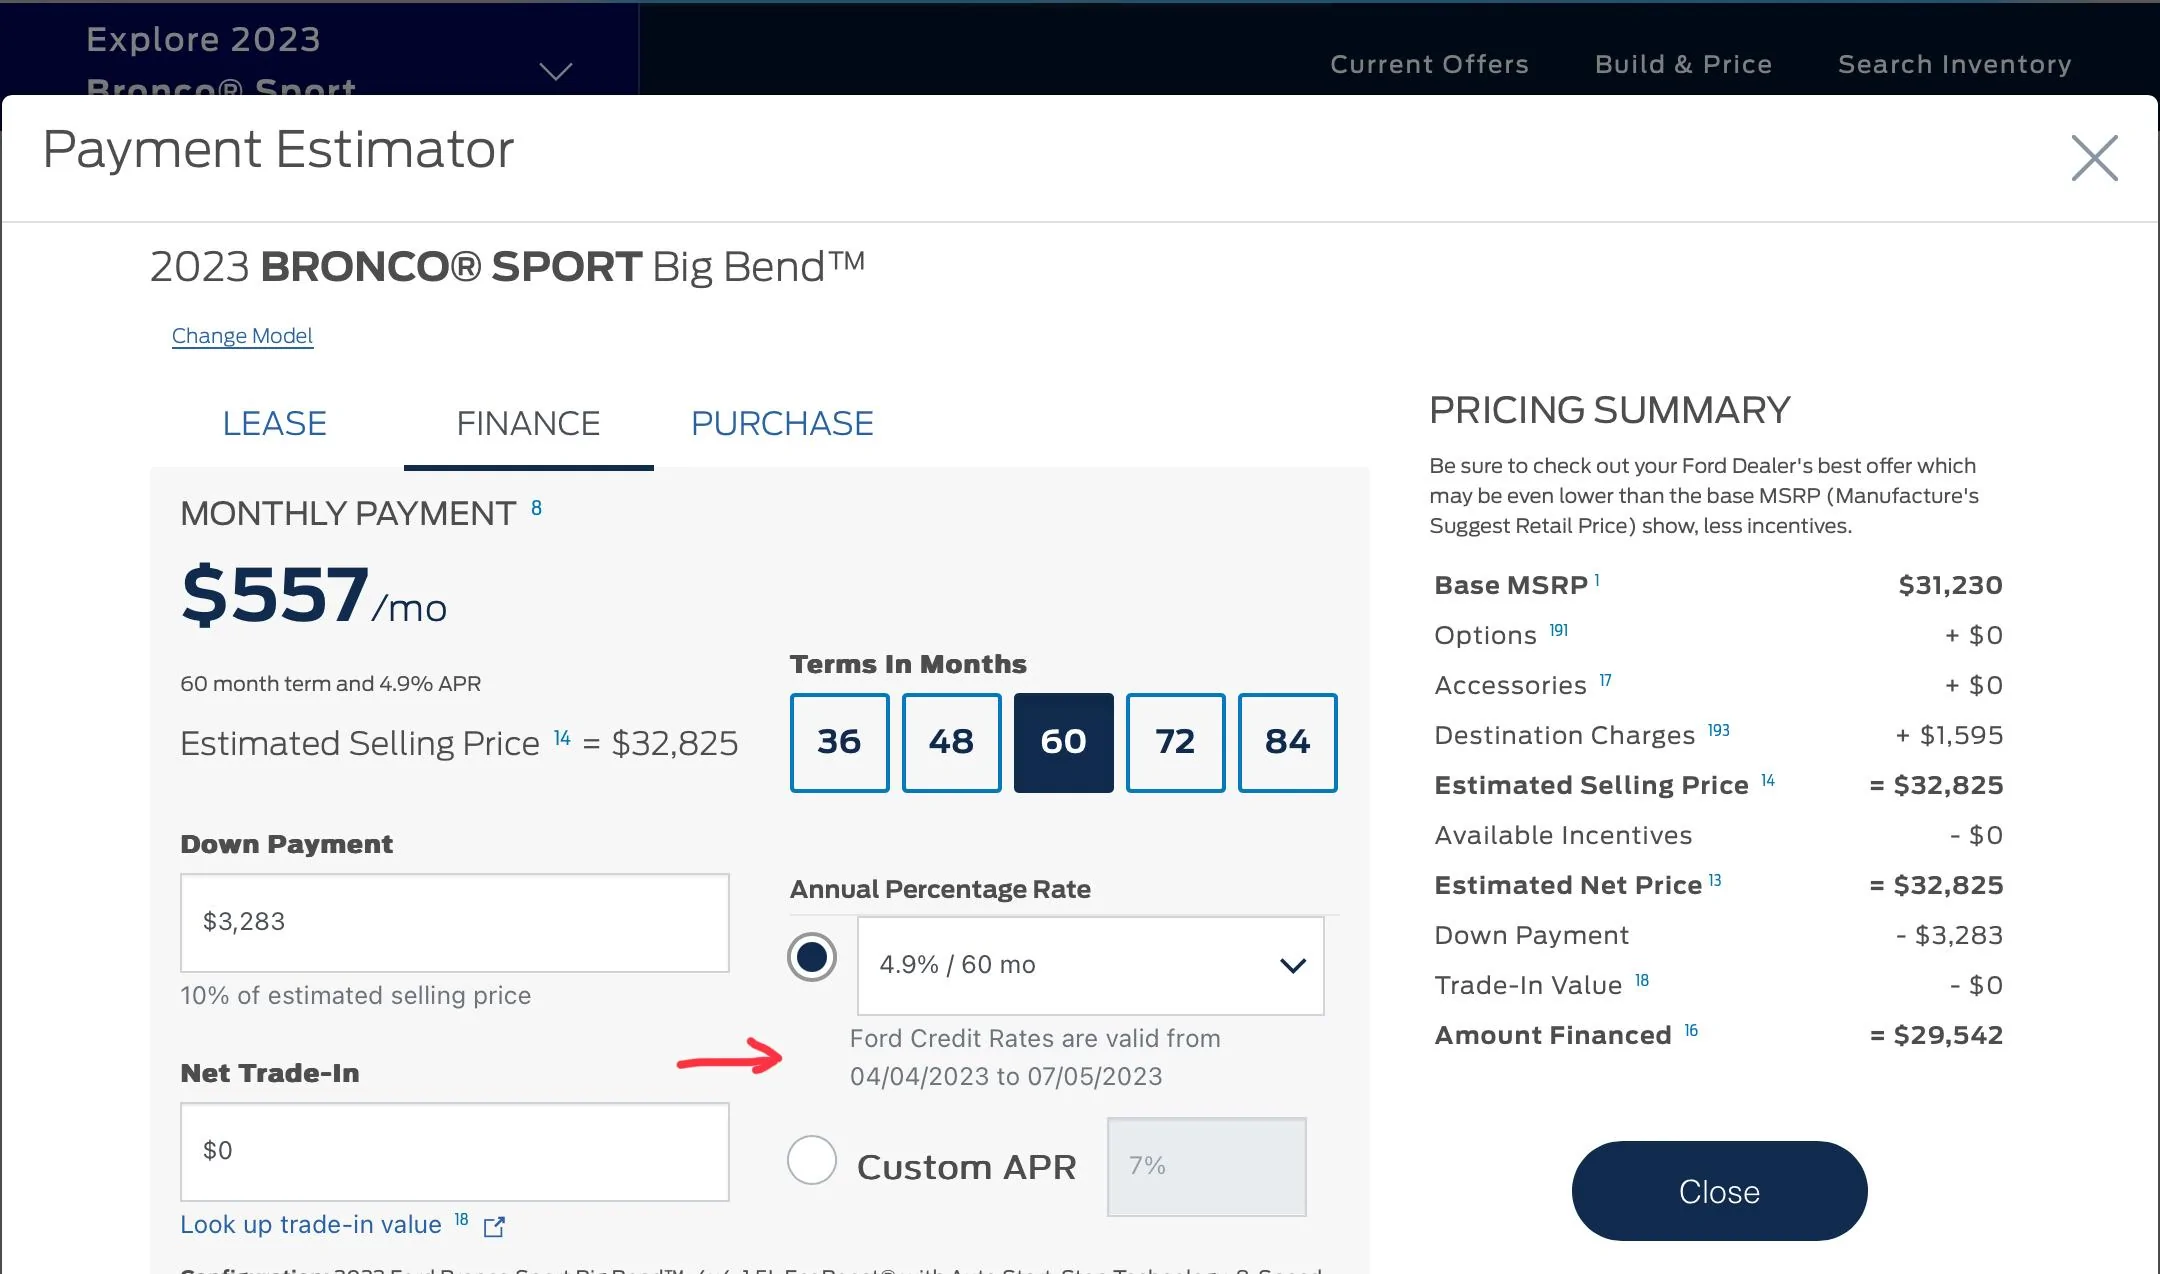Open Current Offers in the top navigation
This screenshot has width=2160, height=1274.
tap(1429, 64)
